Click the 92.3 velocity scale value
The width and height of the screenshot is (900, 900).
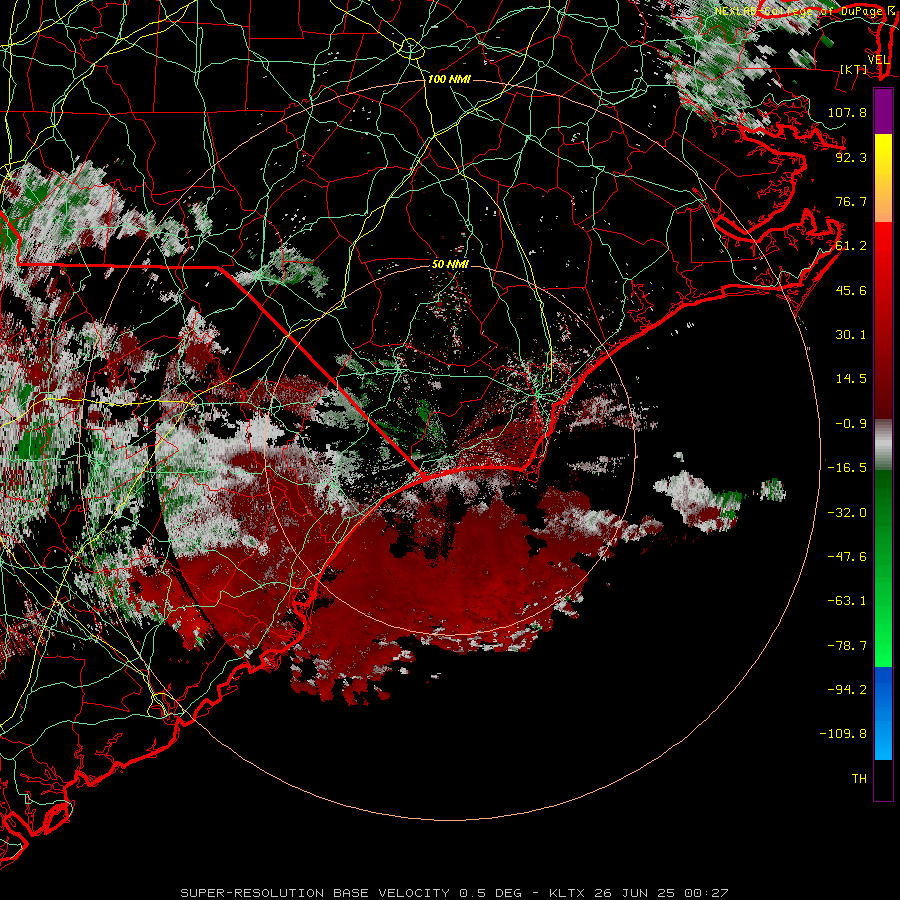(851, 157)
